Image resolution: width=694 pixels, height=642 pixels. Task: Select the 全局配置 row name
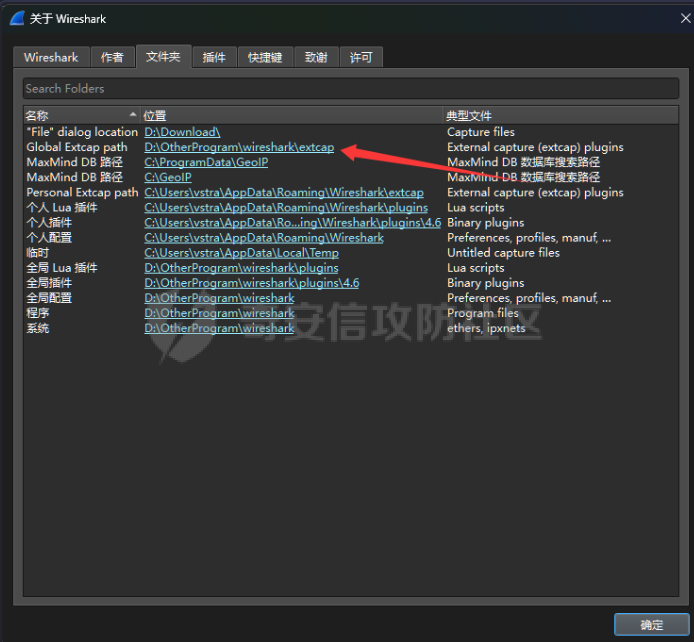[x=49, y=298]
